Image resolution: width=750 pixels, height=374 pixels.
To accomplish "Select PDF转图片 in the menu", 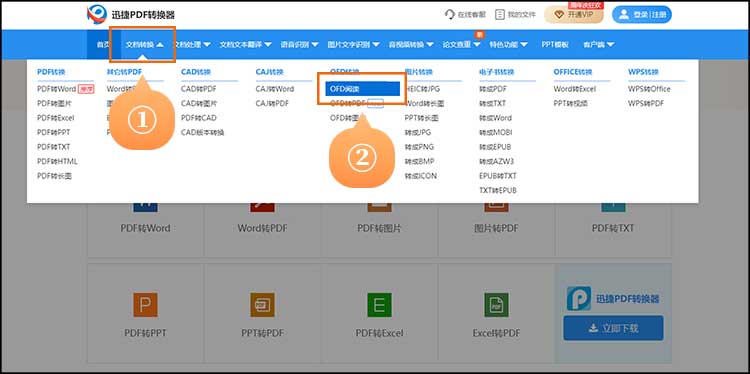I will (x=54, y=103).
